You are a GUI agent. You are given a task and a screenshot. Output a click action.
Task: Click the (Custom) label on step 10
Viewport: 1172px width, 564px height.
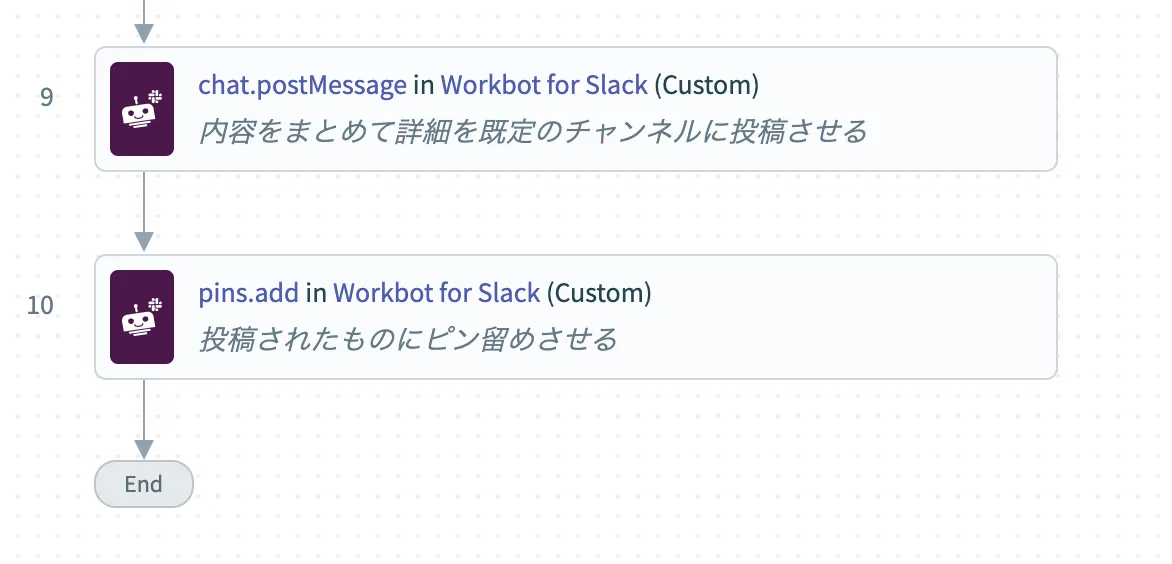(x=599, y=293)
